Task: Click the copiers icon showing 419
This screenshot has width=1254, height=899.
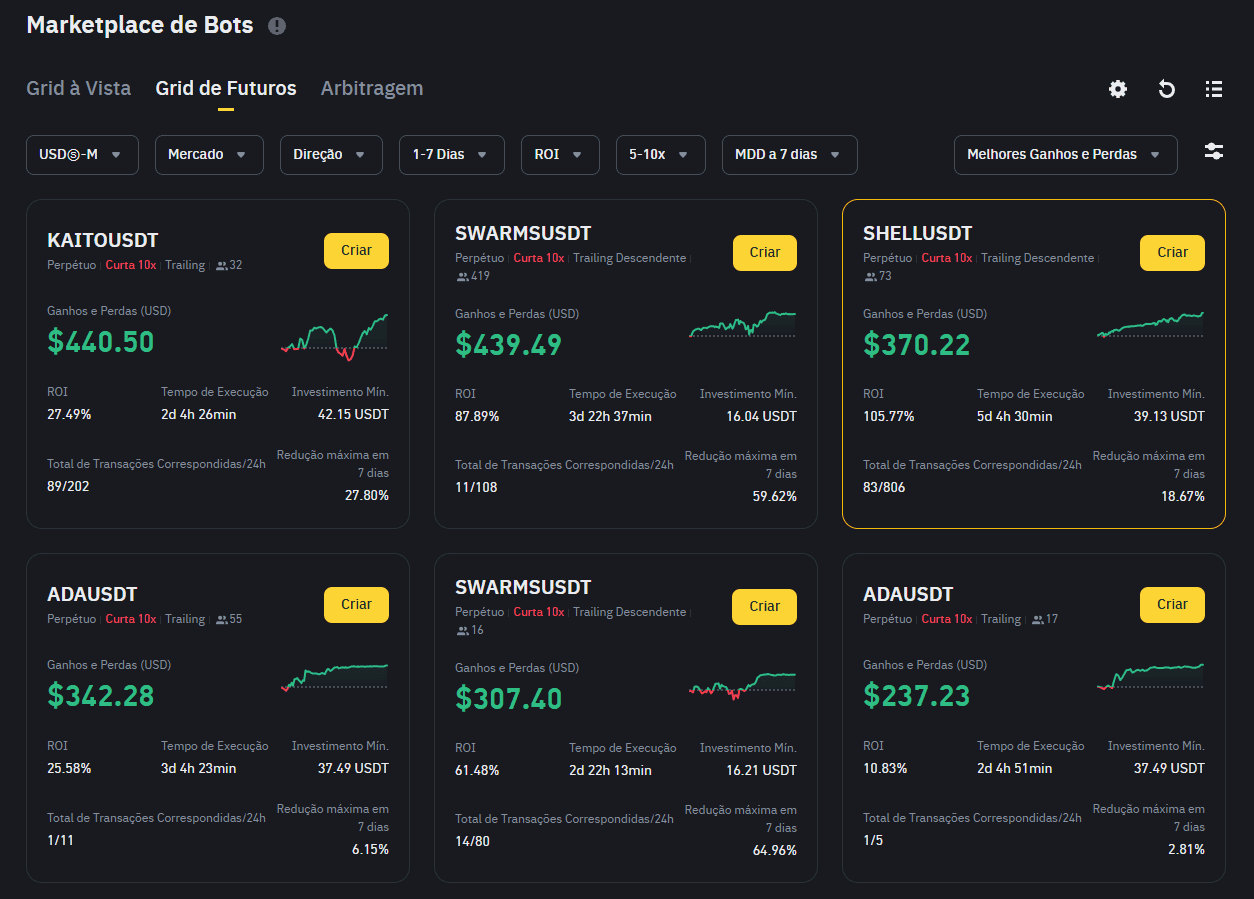Action: 462,276
